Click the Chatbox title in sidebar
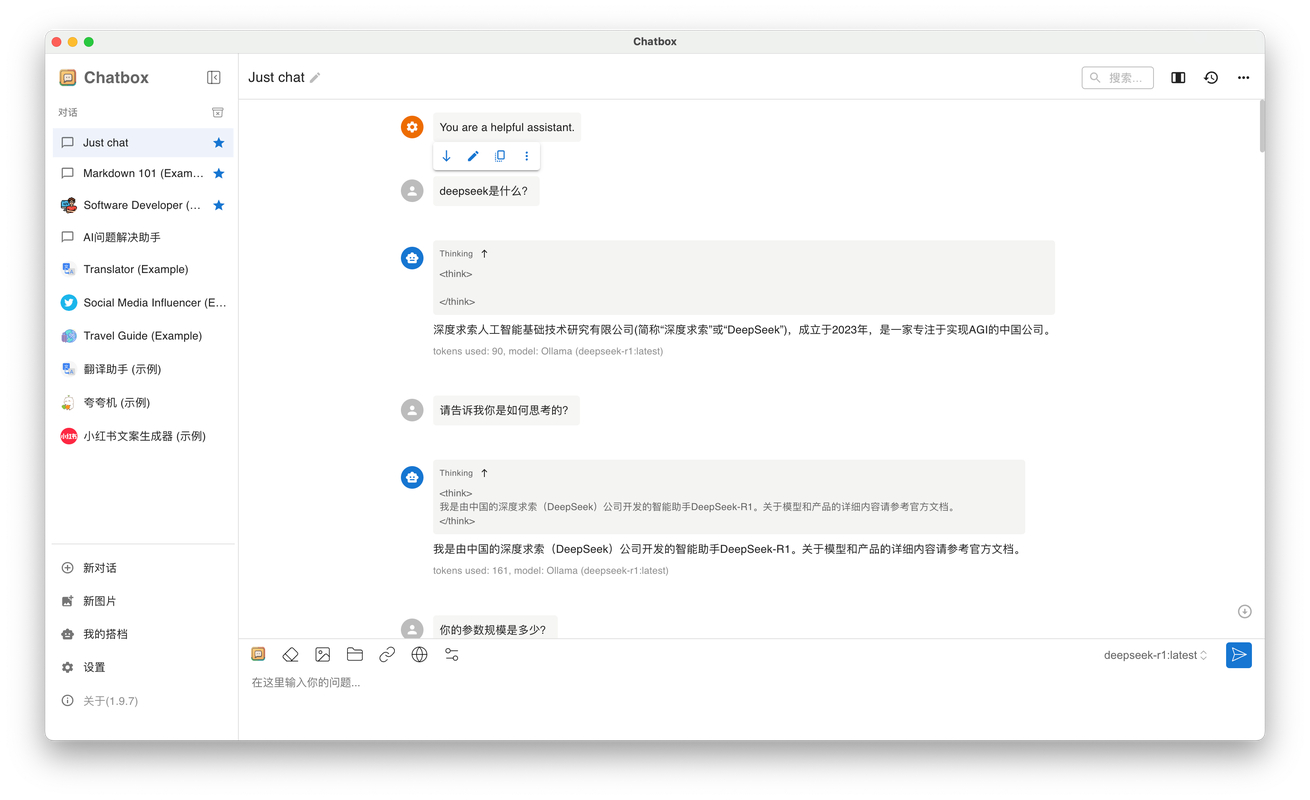 pos(116,77)
